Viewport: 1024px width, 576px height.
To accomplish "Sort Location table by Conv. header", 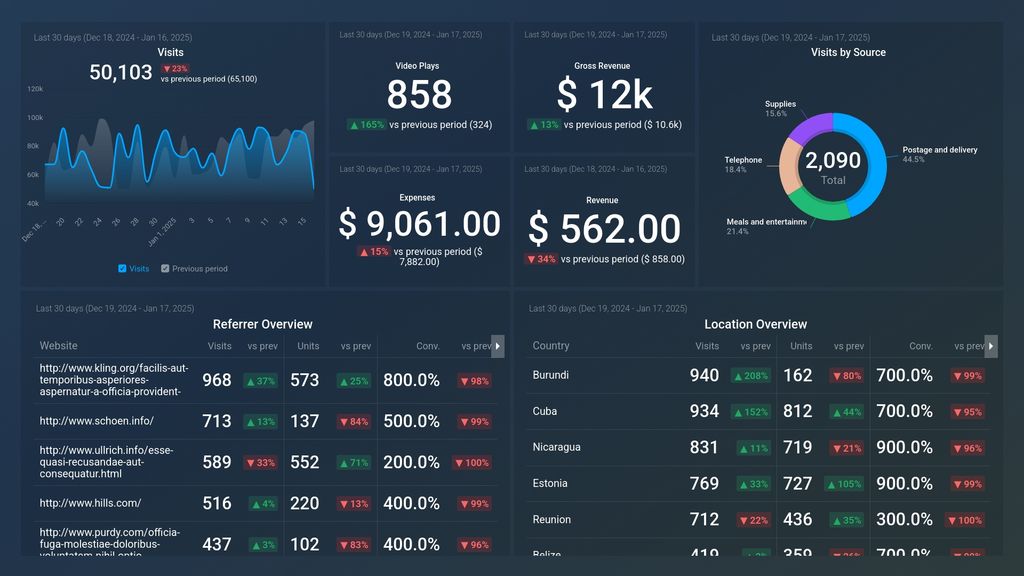I will pos(921,346).
